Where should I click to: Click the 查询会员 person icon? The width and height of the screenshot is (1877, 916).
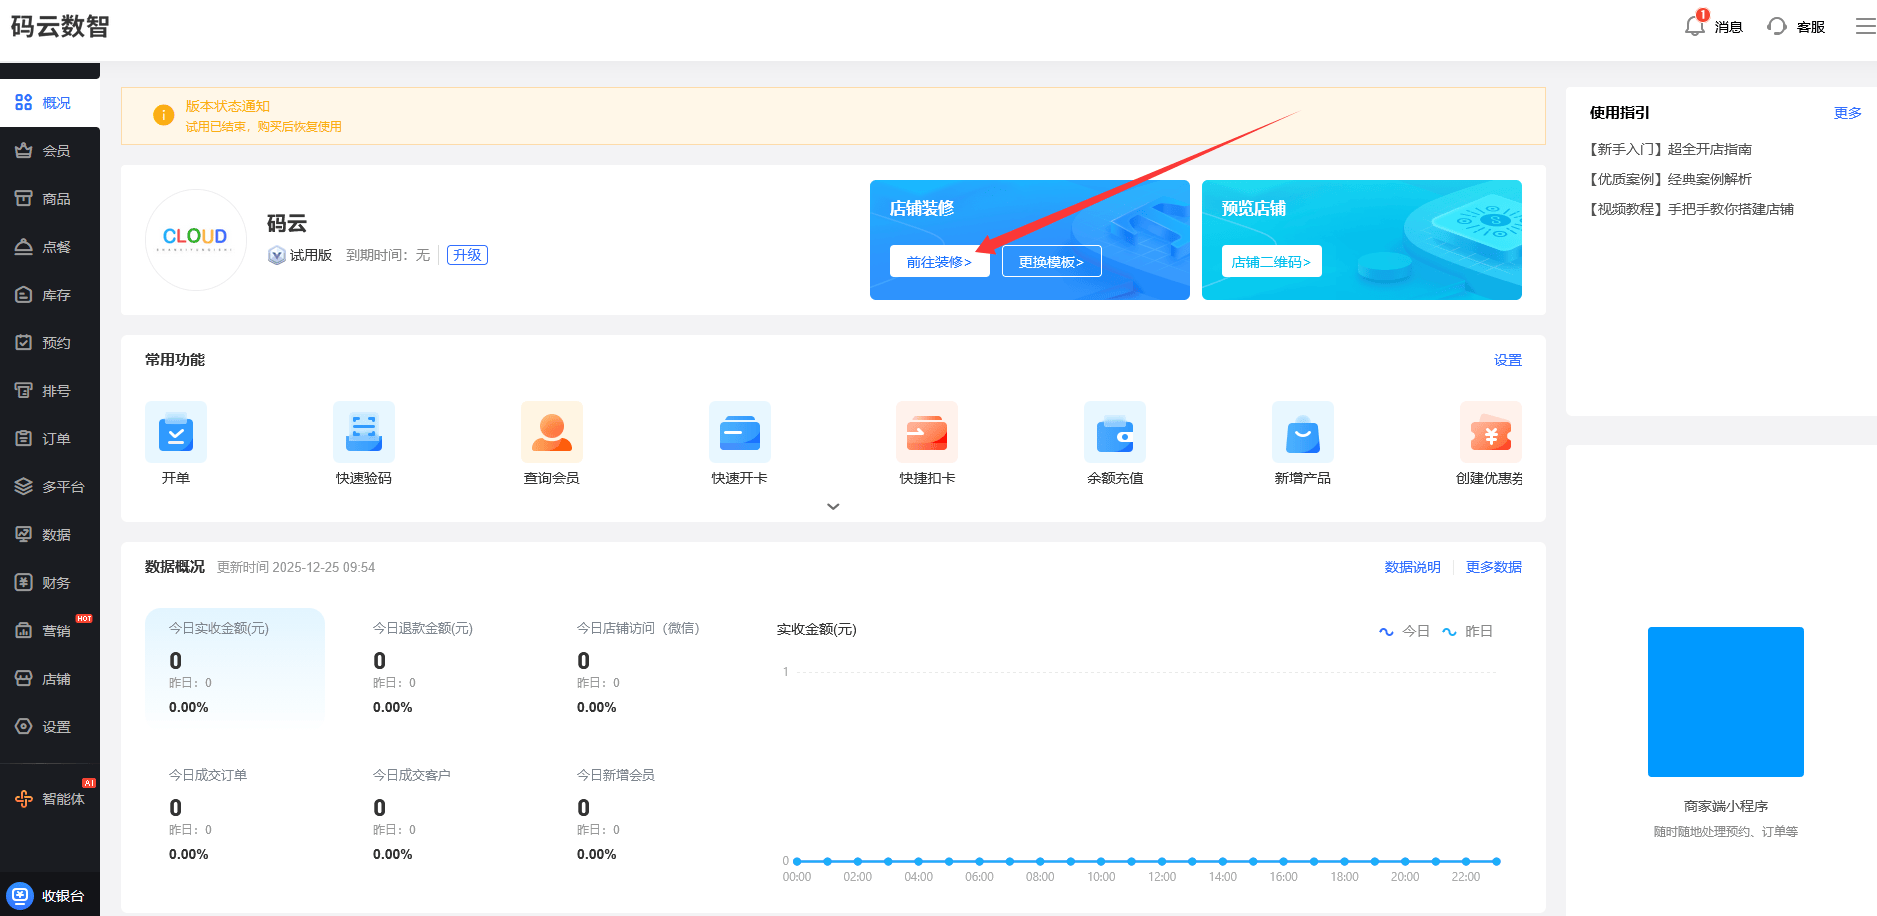[x=552, y=432]
